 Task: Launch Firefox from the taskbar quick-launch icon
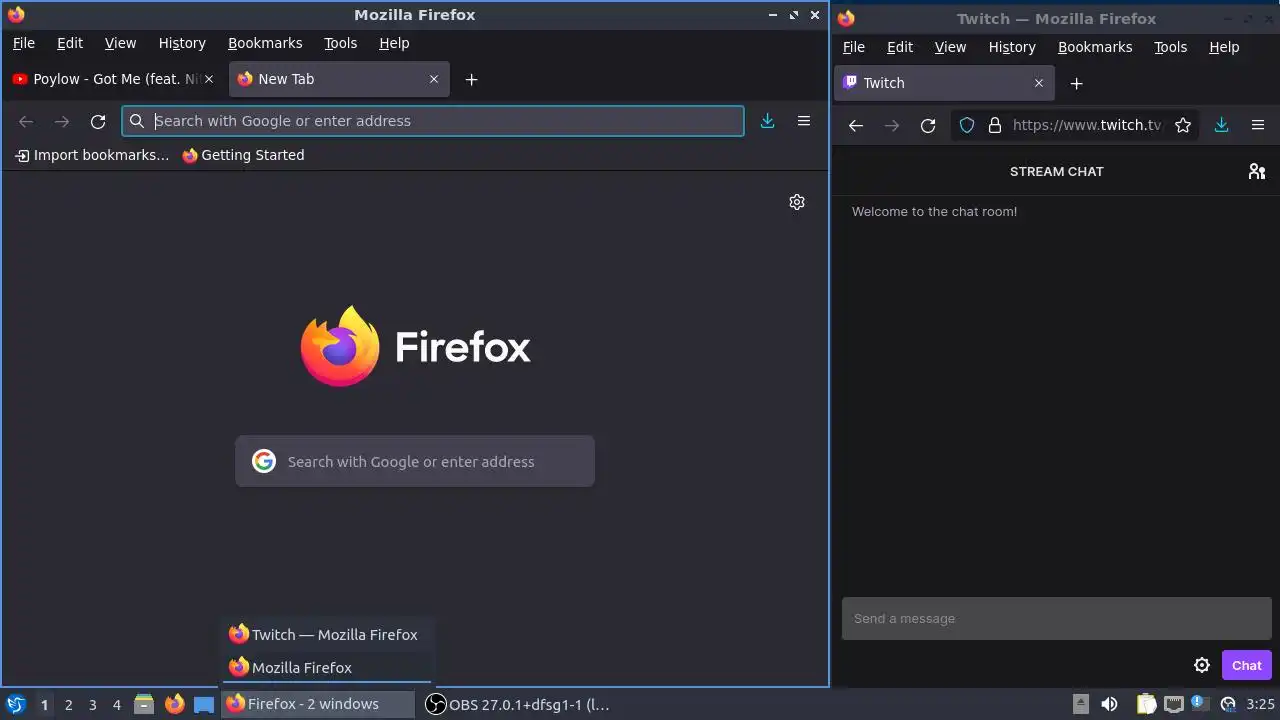point(175,704)
